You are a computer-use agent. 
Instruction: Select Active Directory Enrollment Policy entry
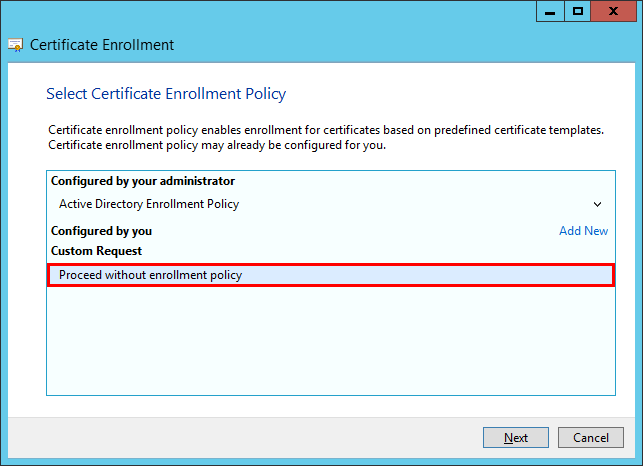[149, 204]
